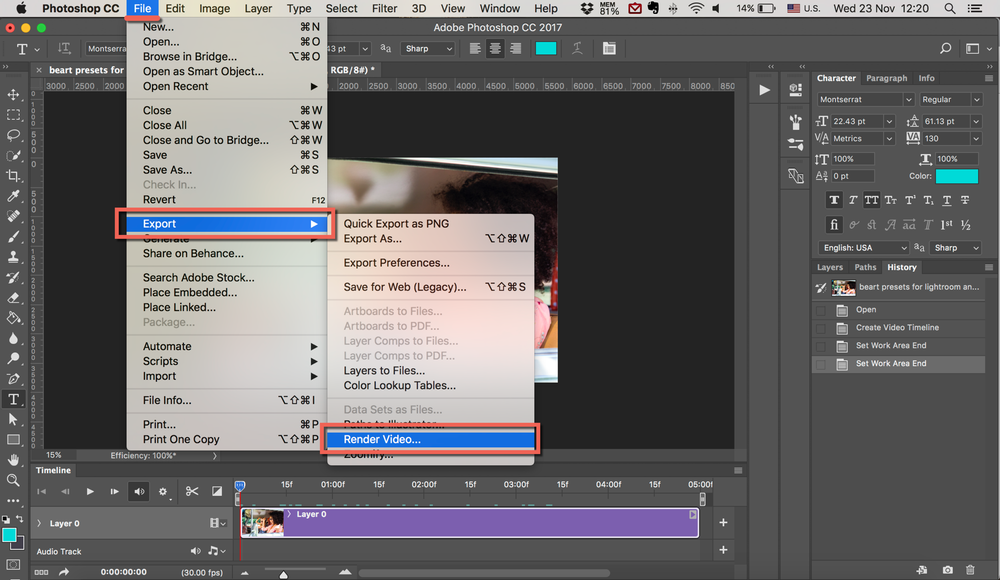Click the vertical scale 100% field

(853, 159)
